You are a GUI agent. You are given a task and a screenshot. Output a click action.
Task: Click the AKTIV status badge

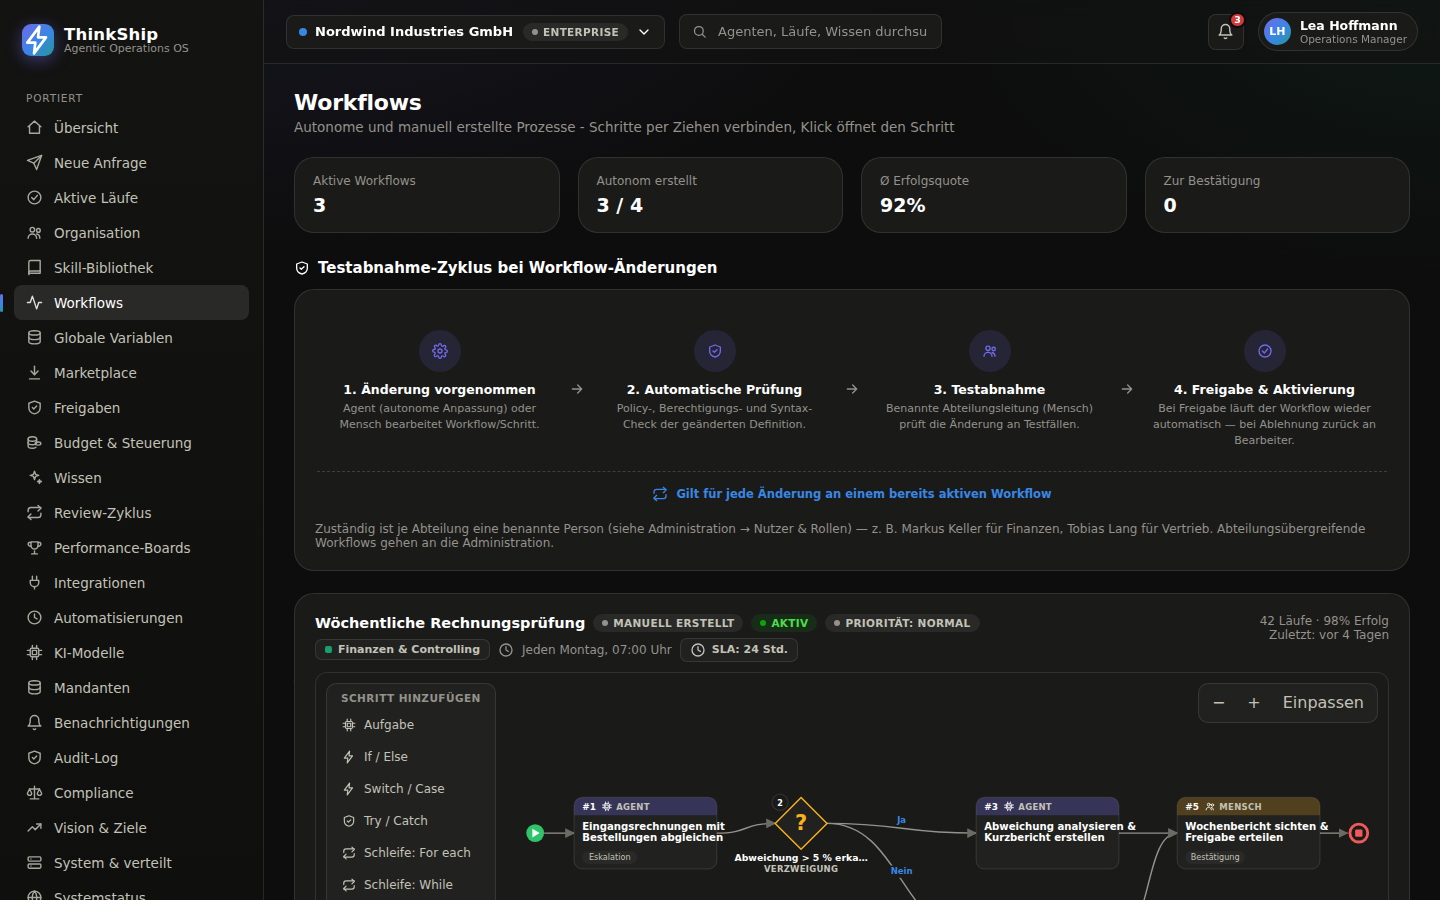[784, 623]
